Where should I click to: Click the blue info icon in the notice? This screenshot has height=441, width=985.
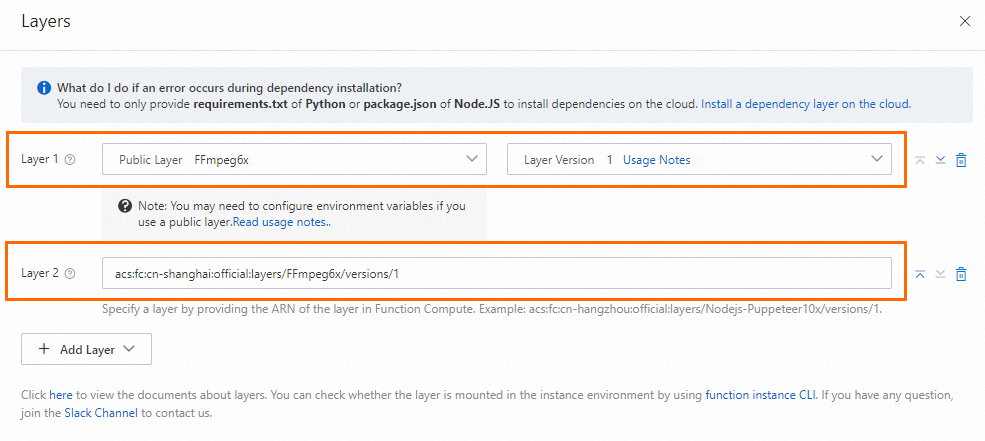[44, 88]
